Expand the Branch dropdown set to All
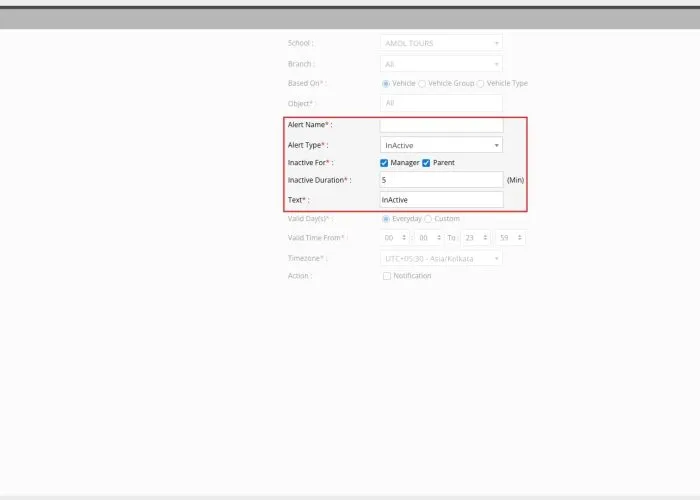 point(441,64)
